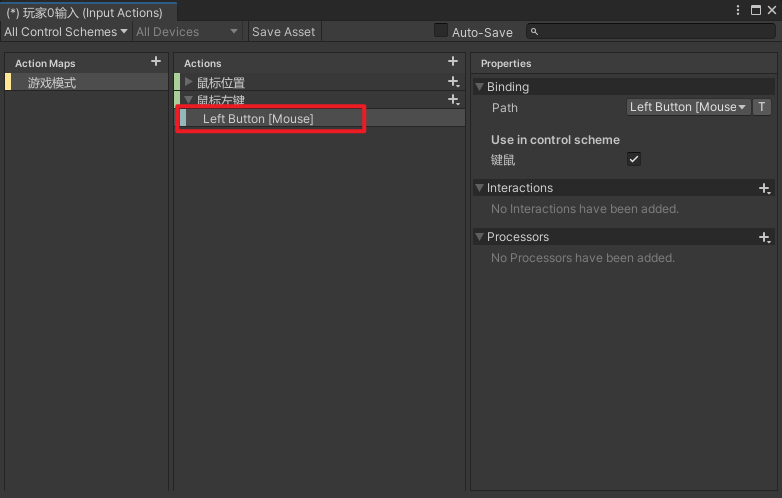782x498 pixels.
Task: Add binding to 鼠标位置 action
Action: pyautogui.click(x=453, y=82)
